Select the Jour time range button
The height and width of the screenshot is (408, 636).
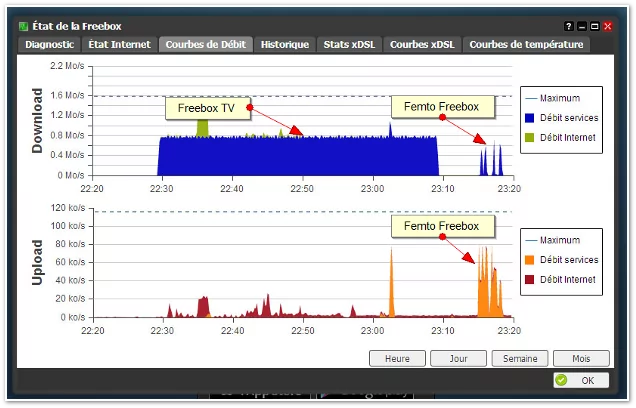click(x=459, y=358)
